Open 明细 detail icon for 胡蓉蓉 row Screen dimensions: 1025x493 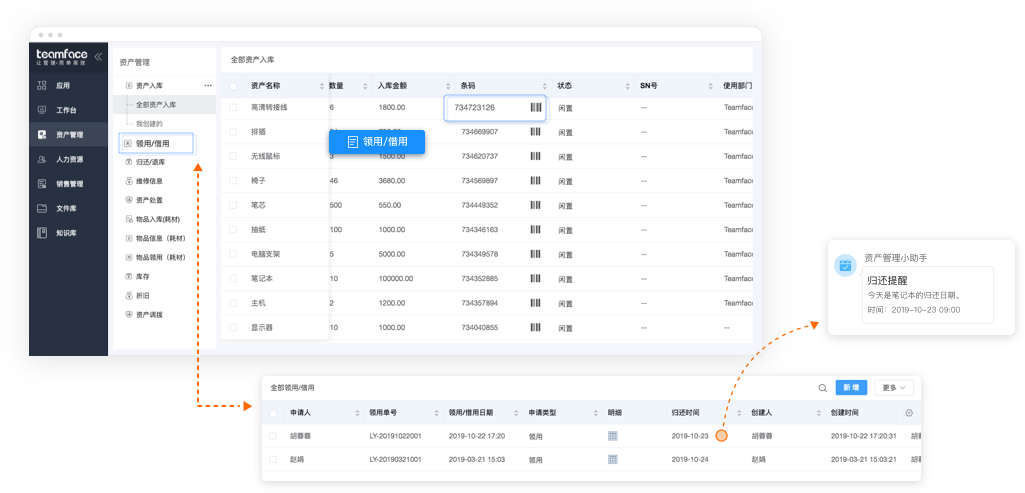(613, 435)
